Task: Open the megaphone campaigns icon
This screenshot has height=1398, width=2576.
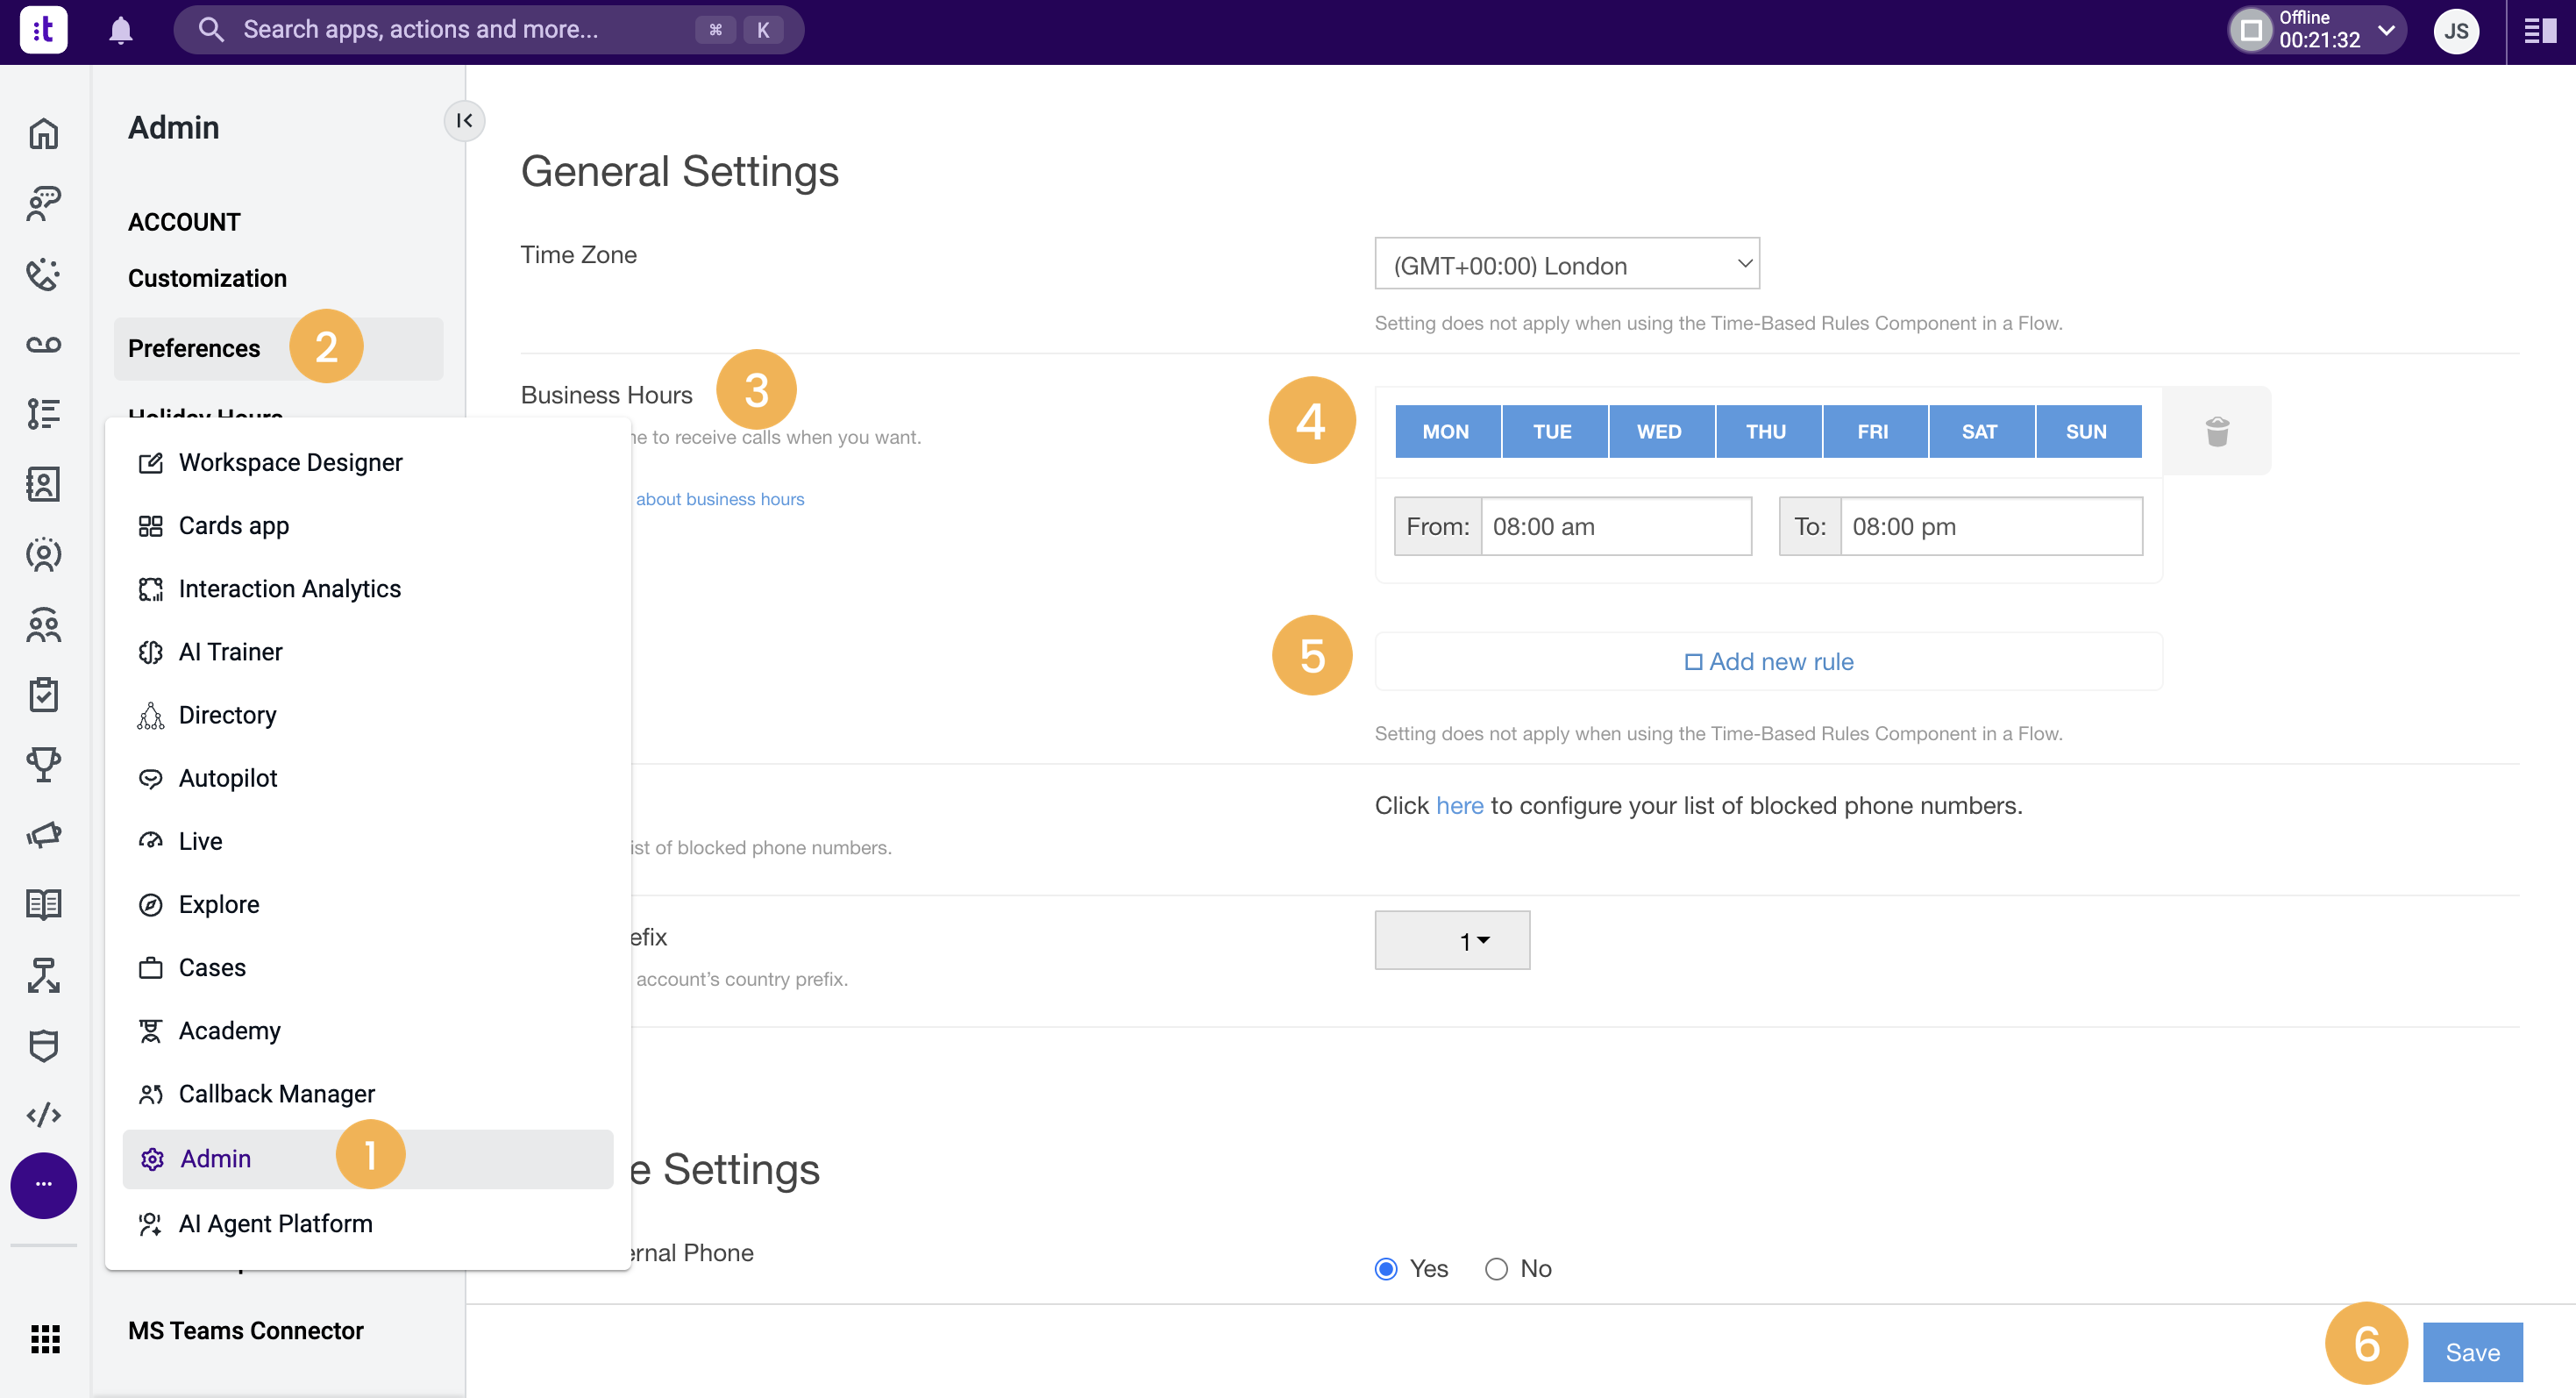Action: coord(44,835)
